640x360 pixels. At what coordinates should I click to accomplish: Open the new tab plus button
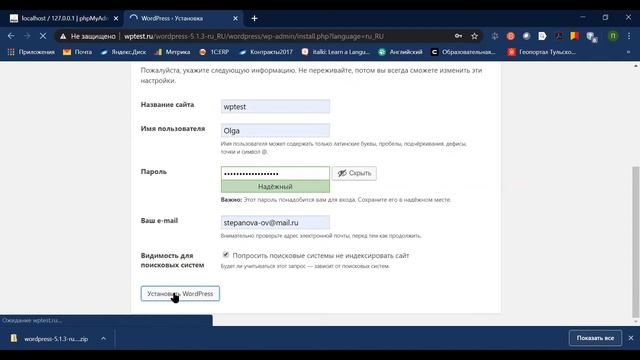254,18
